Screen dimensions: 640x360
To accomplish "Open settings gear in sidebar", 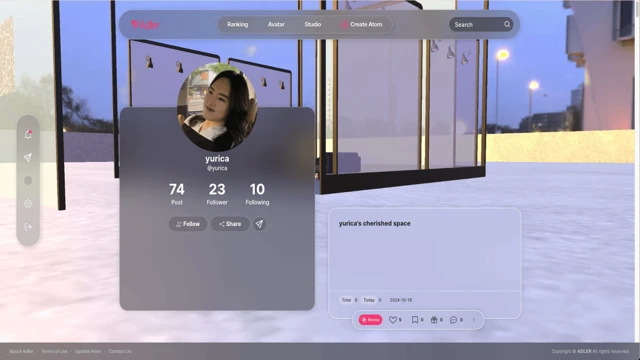I will pos(28,203).
